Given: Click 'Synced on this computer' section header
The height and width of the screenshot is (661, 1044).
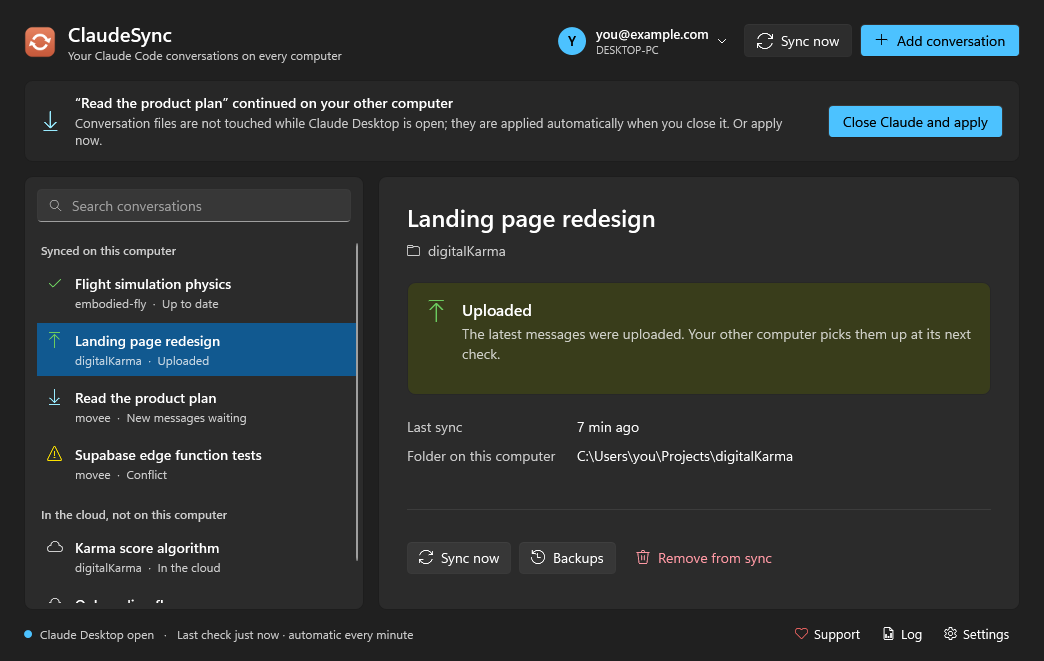Looking at the screenshot, I should click(x=109, y=251).
